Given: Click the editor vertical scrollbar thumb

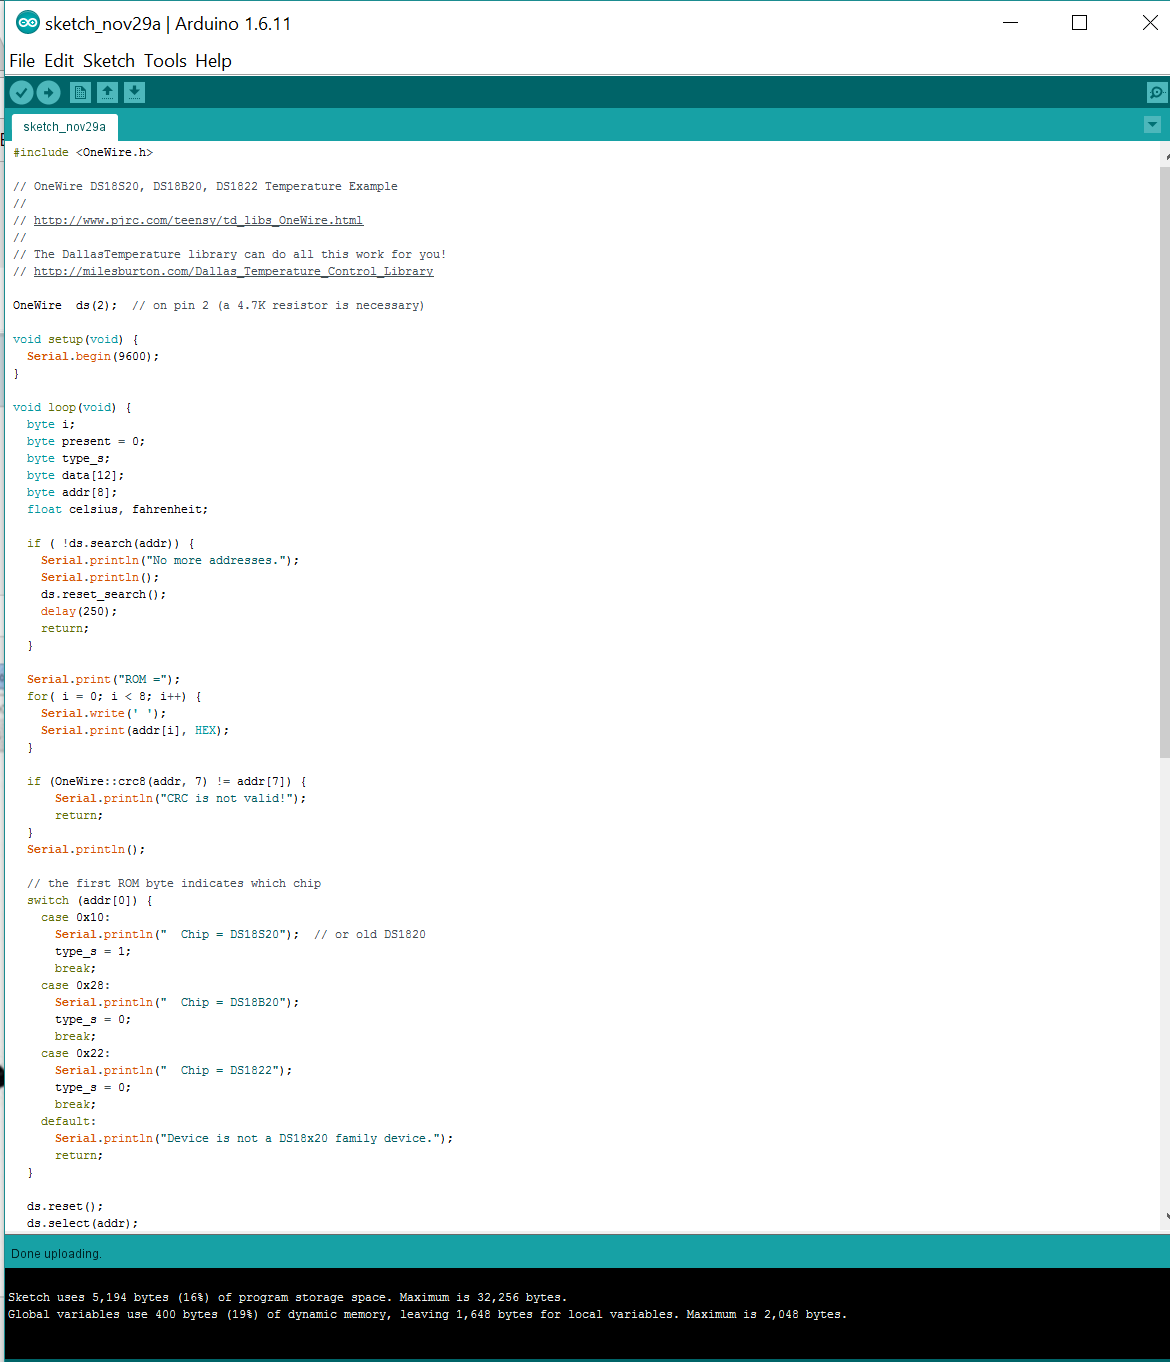Looking at the screenshot, I should click(x=1164, y=460).
